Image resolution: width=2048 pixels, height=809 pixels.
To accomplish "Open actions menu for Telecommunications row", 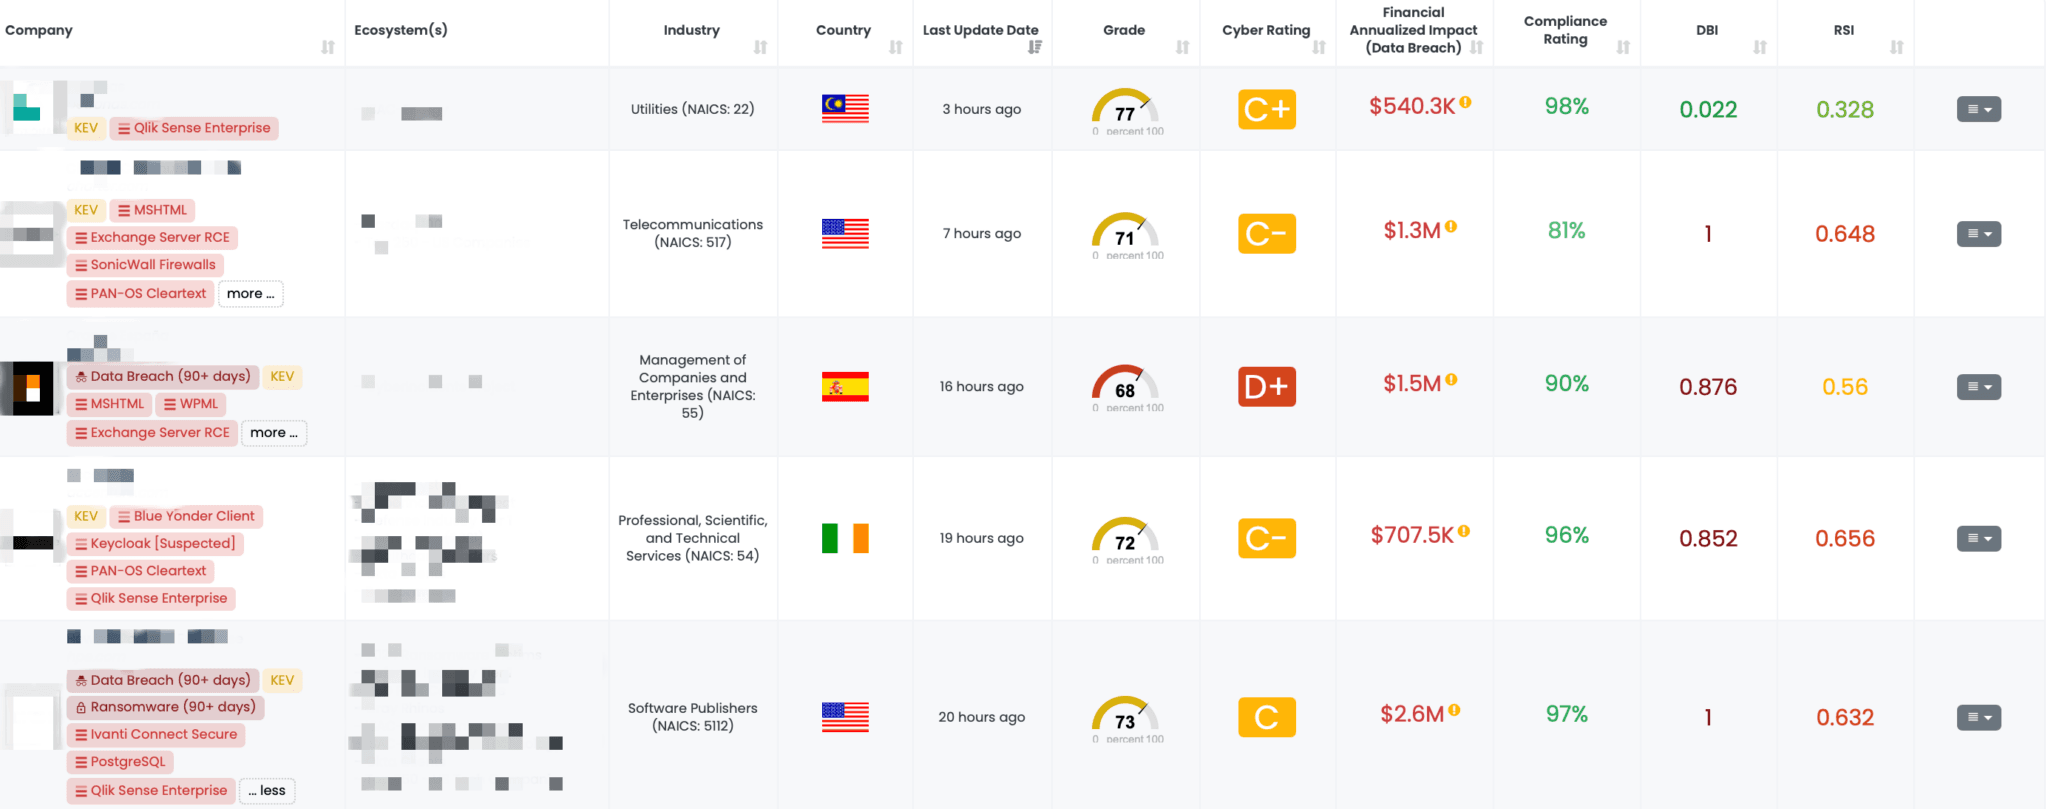I will (1979, 234).
